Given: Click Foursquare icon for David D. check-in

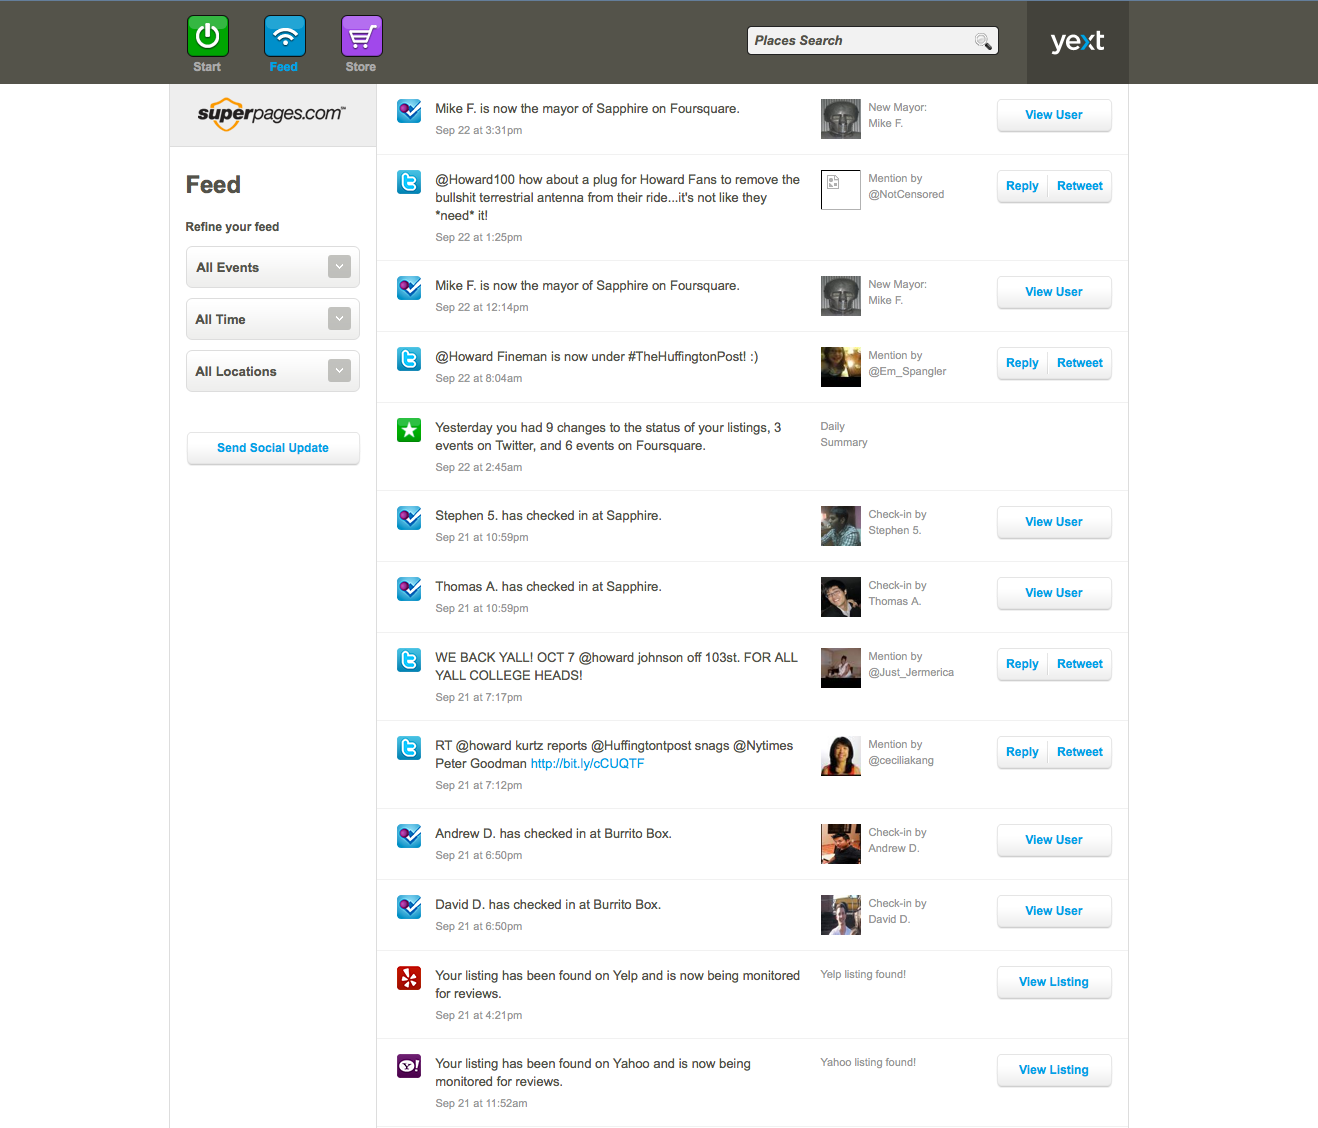Looking at the screenshot, I should pos(409,907).
